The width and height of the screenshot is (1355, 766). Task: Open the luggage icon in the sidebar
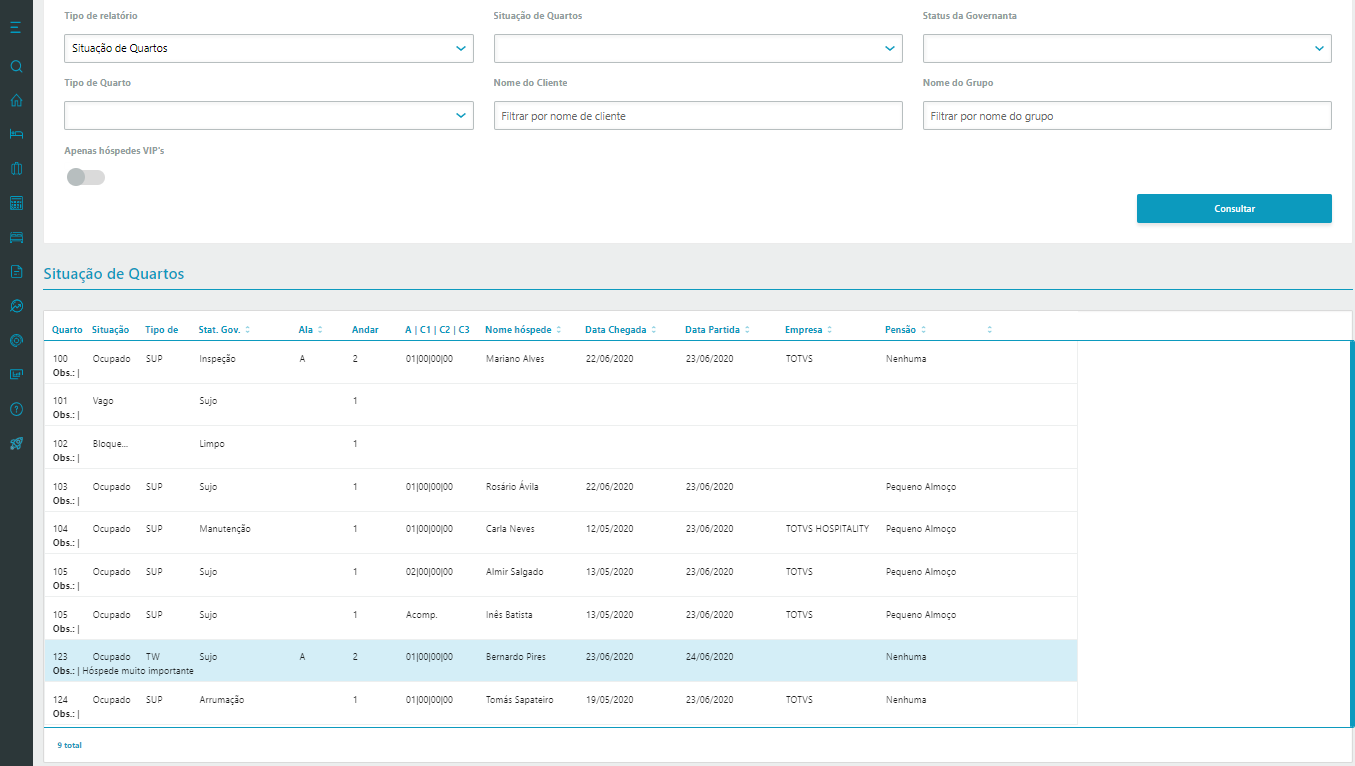(x=16, y=168)
